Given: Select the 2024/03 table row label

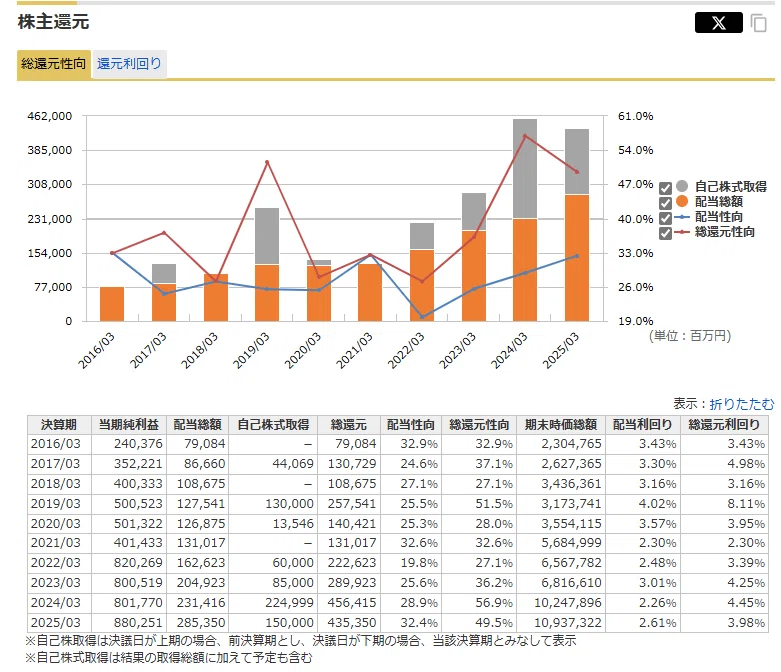Looking at the screenshot, I should tap(55, 603).
